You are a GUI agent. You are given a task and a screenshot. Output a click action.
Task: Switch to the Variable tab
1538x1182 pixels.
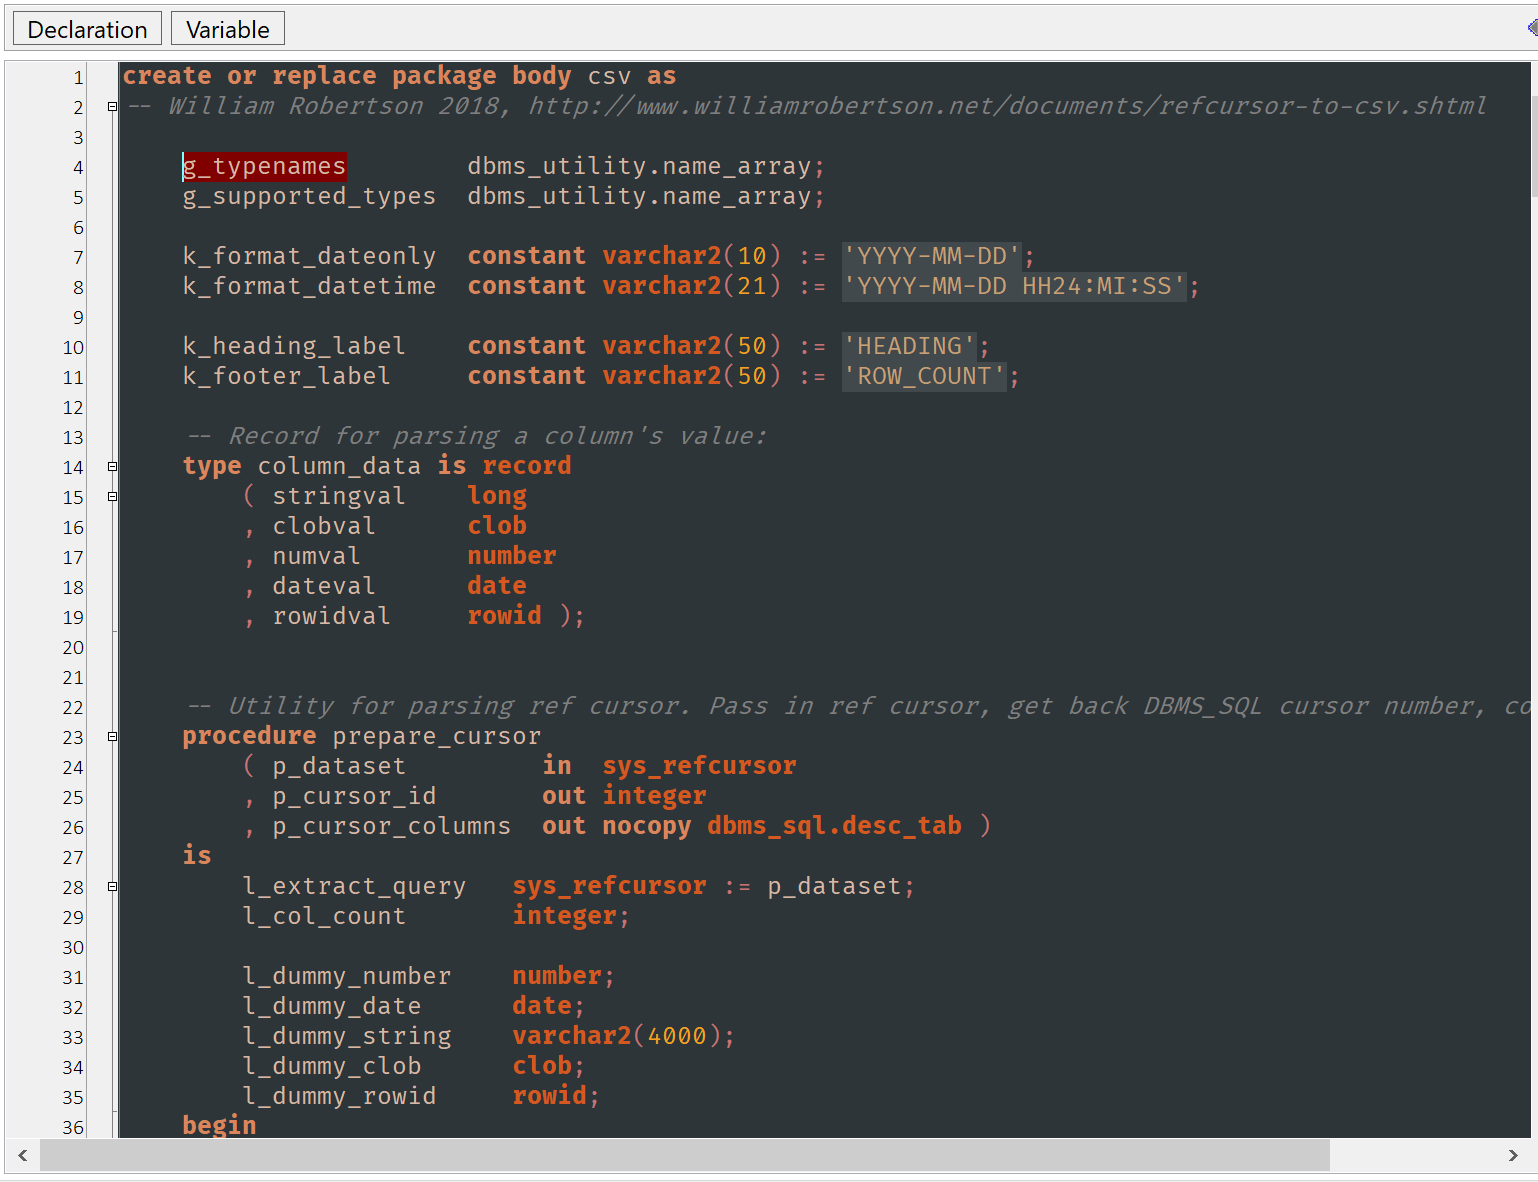pyautogui.click(x=227, y=29)
